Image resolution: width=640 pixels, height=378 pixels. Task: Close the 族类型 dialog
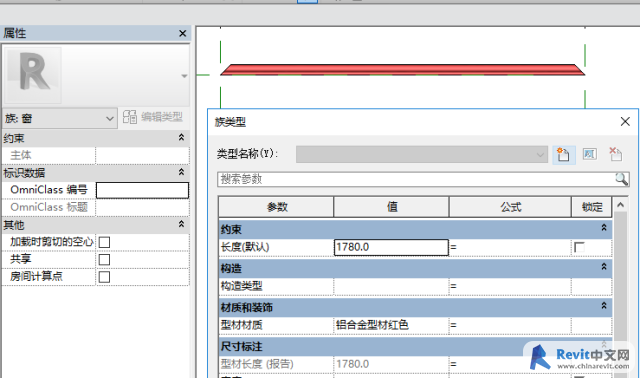pyautogui.click(x=625, y=122)
